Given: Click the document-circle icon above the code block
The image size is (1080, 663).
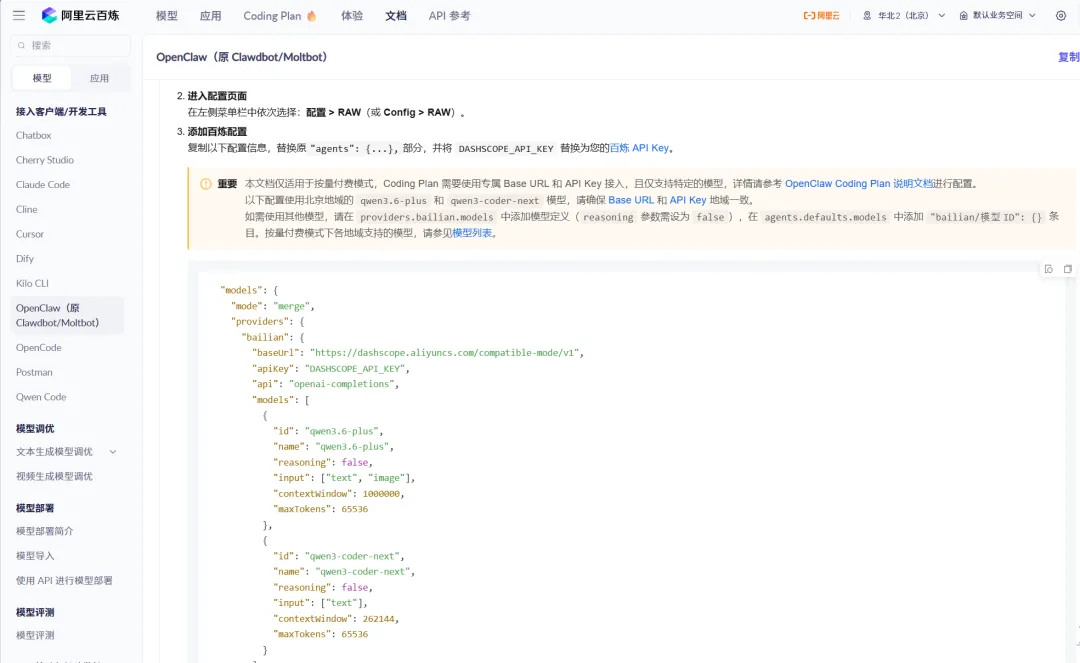Looking at the screenshot, I should pos(1048,269).
